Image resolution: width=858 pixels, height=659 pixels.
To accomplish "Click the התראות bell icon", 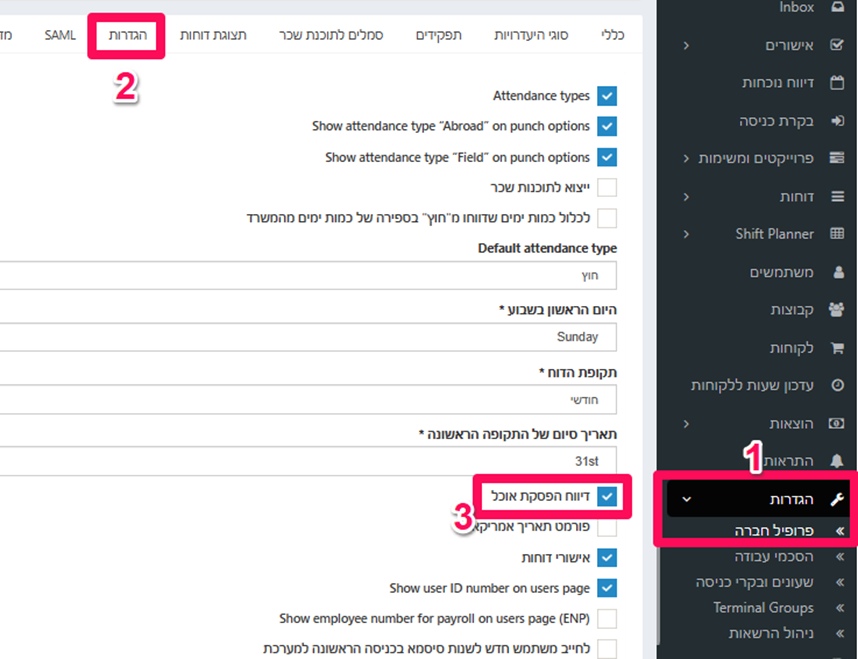I will [837, 461].
